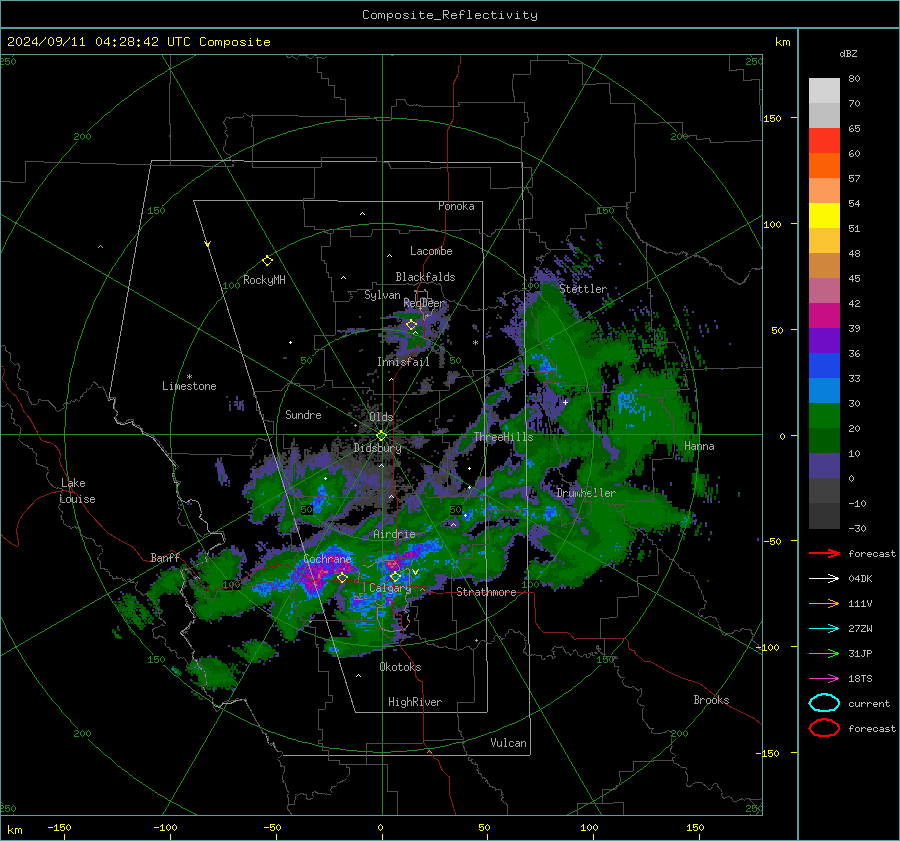Pick the green 20-30 dBZ swatch
Viewport: 900px width, 841px height.
coord(824,416)
